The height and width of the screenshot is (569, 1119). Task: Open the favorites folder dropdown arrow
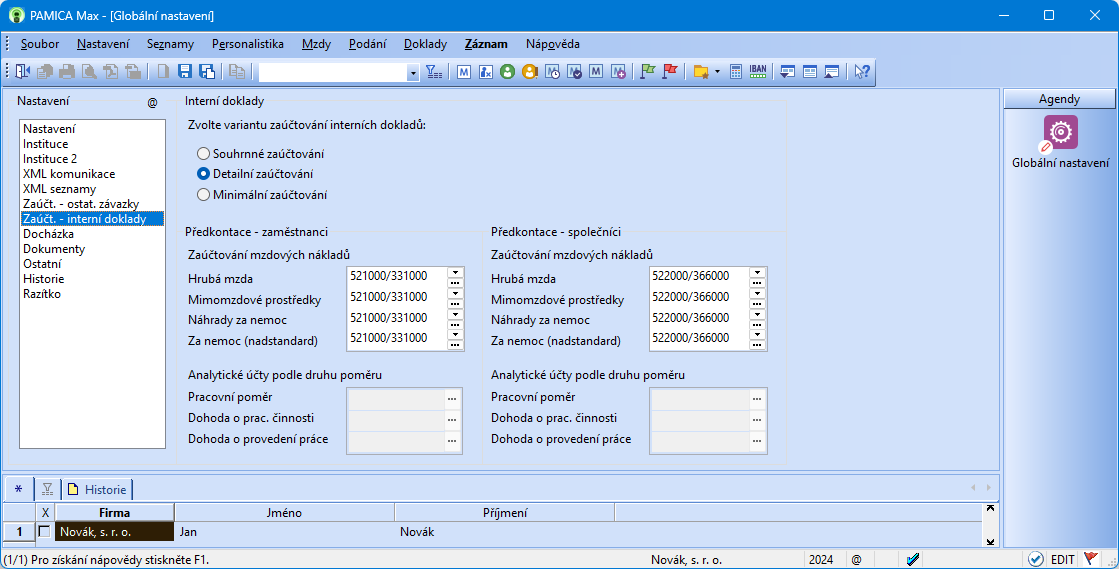(717, 72)
